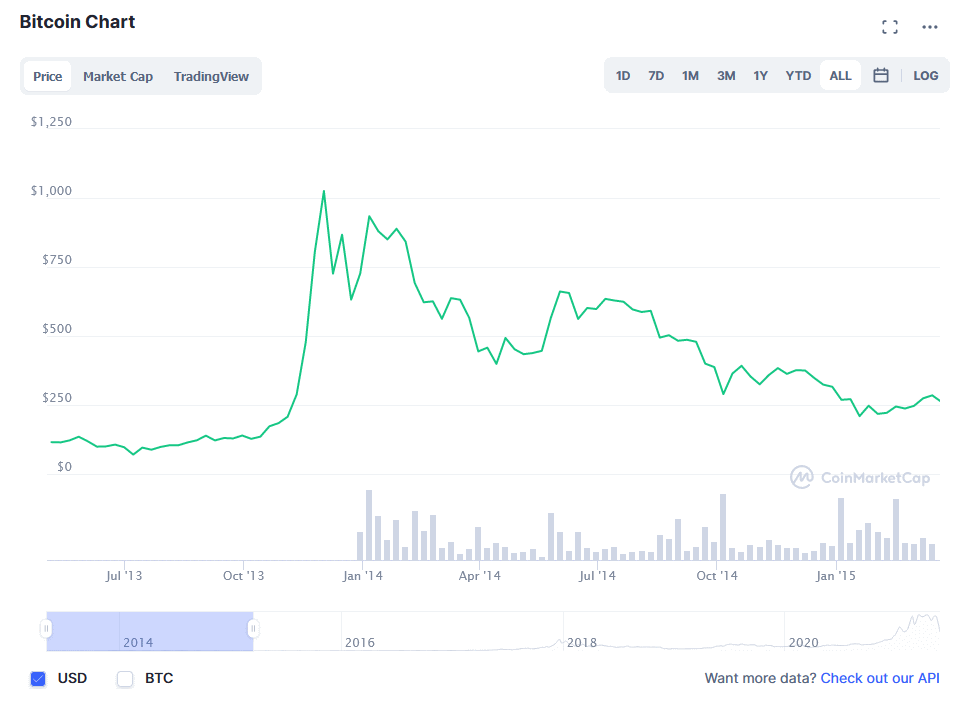
Task: Click the right range slider handle
Action: click(253, 629)
